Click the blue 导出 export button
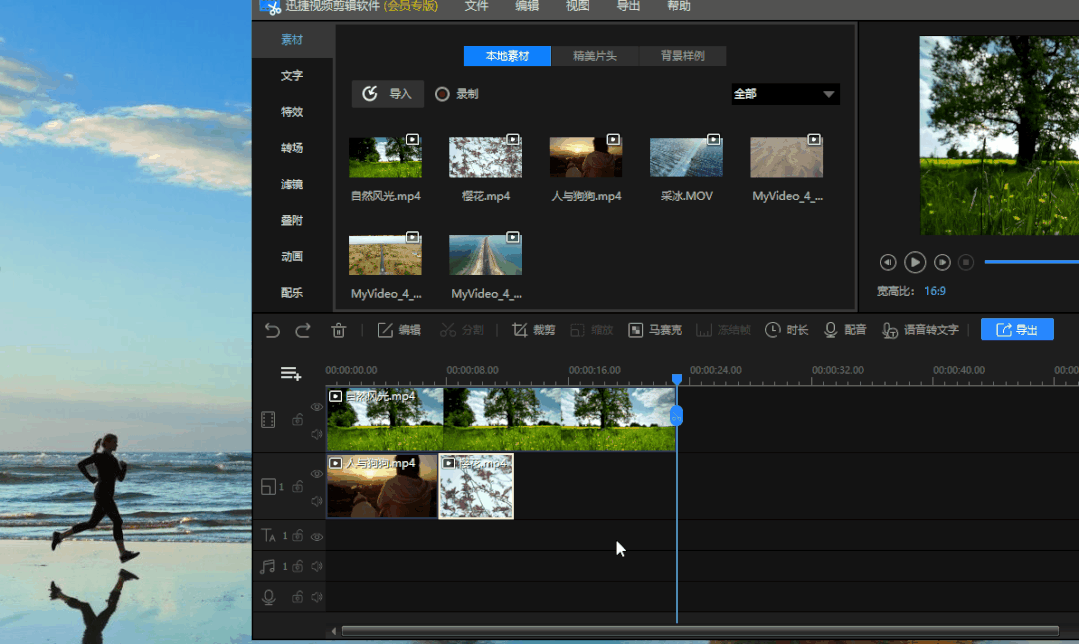This screenshot has width=1079, height=644. 1017,330
